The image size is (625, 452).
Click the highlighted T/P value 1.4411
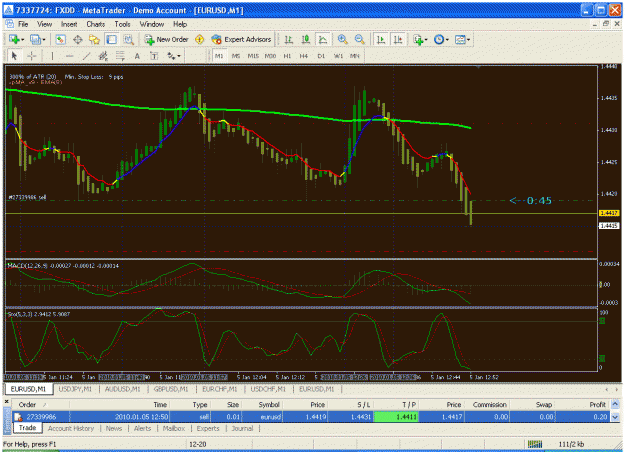click(396, 417)
